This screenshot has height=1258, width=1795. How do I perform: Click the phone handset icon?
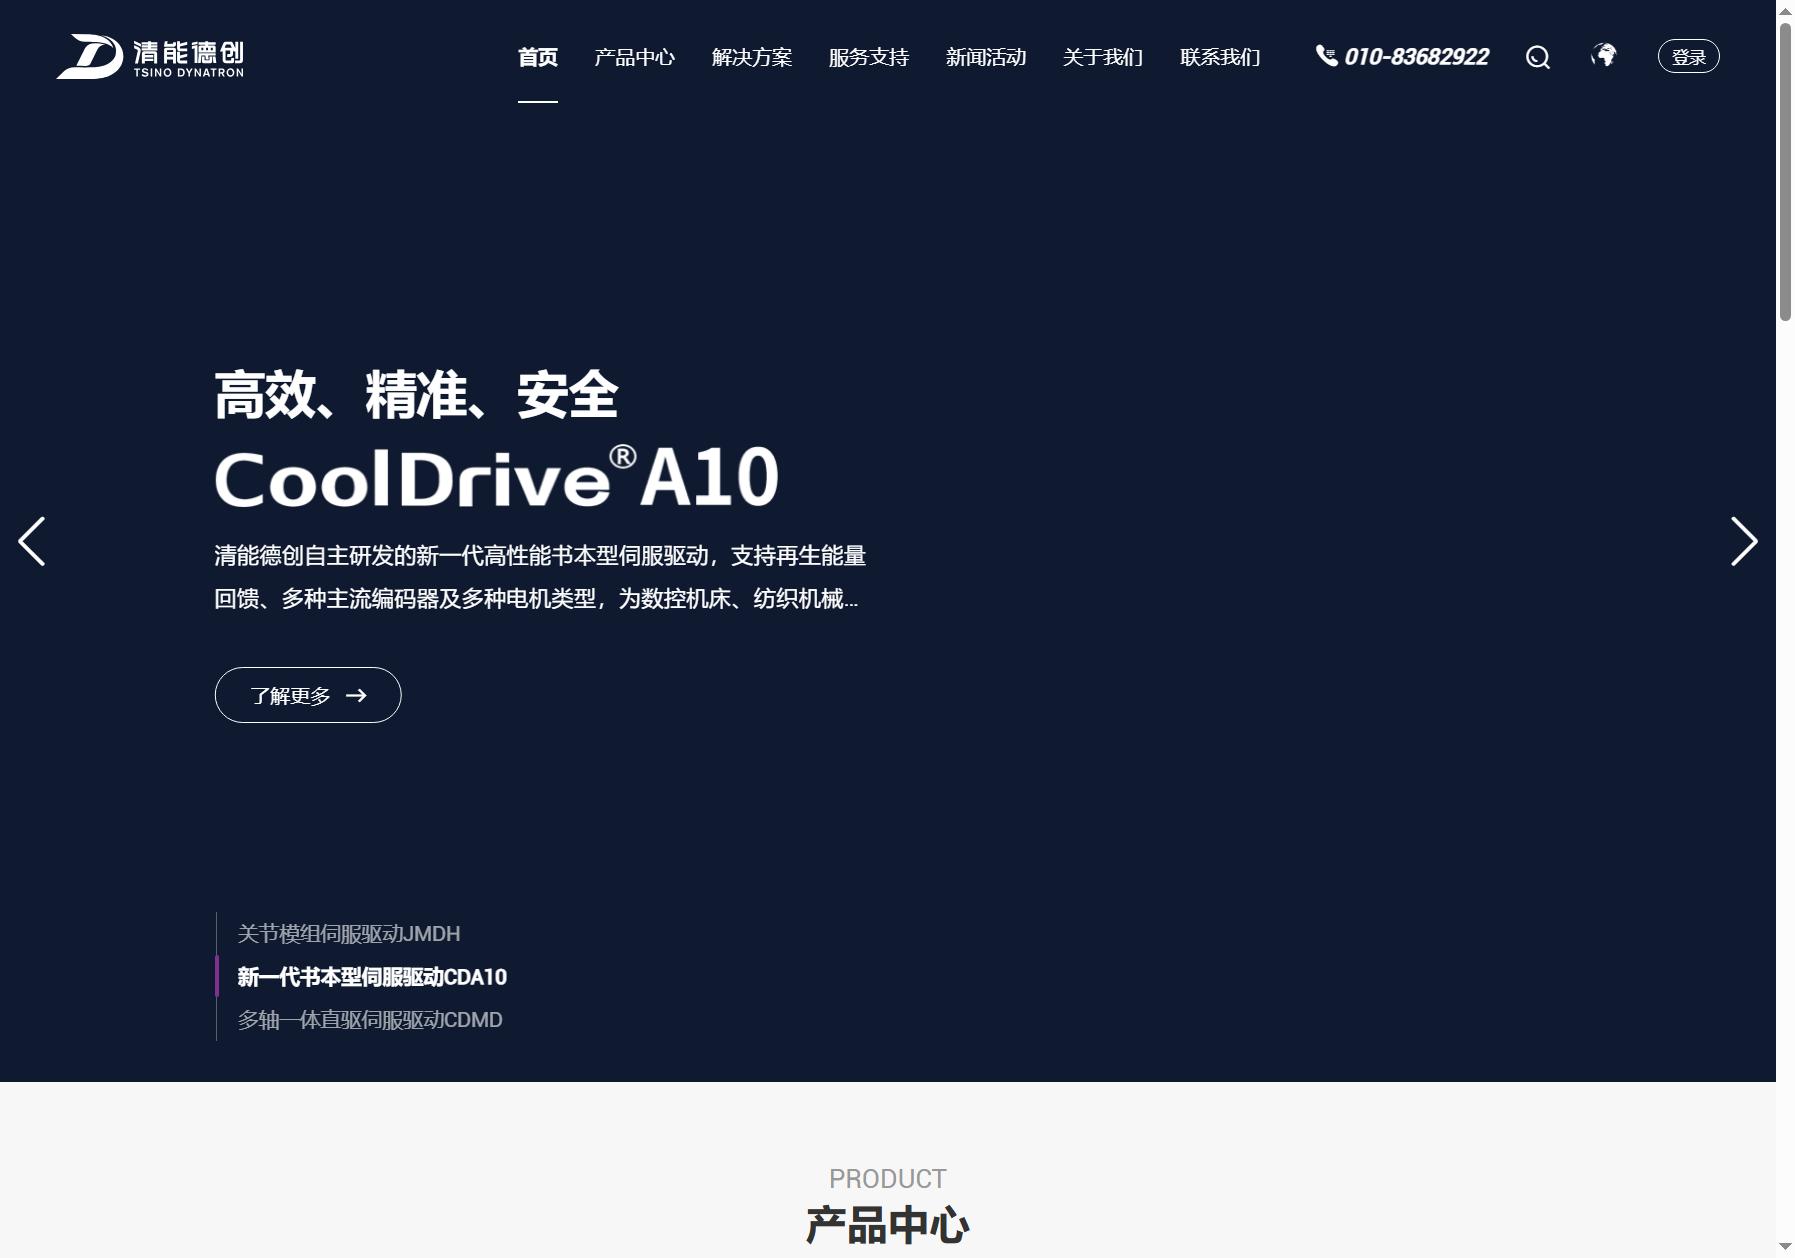point(1326,56)
